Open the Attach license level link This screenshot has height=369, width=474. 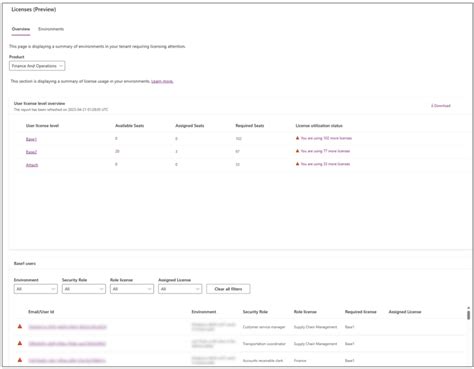[x=32, y=165]
